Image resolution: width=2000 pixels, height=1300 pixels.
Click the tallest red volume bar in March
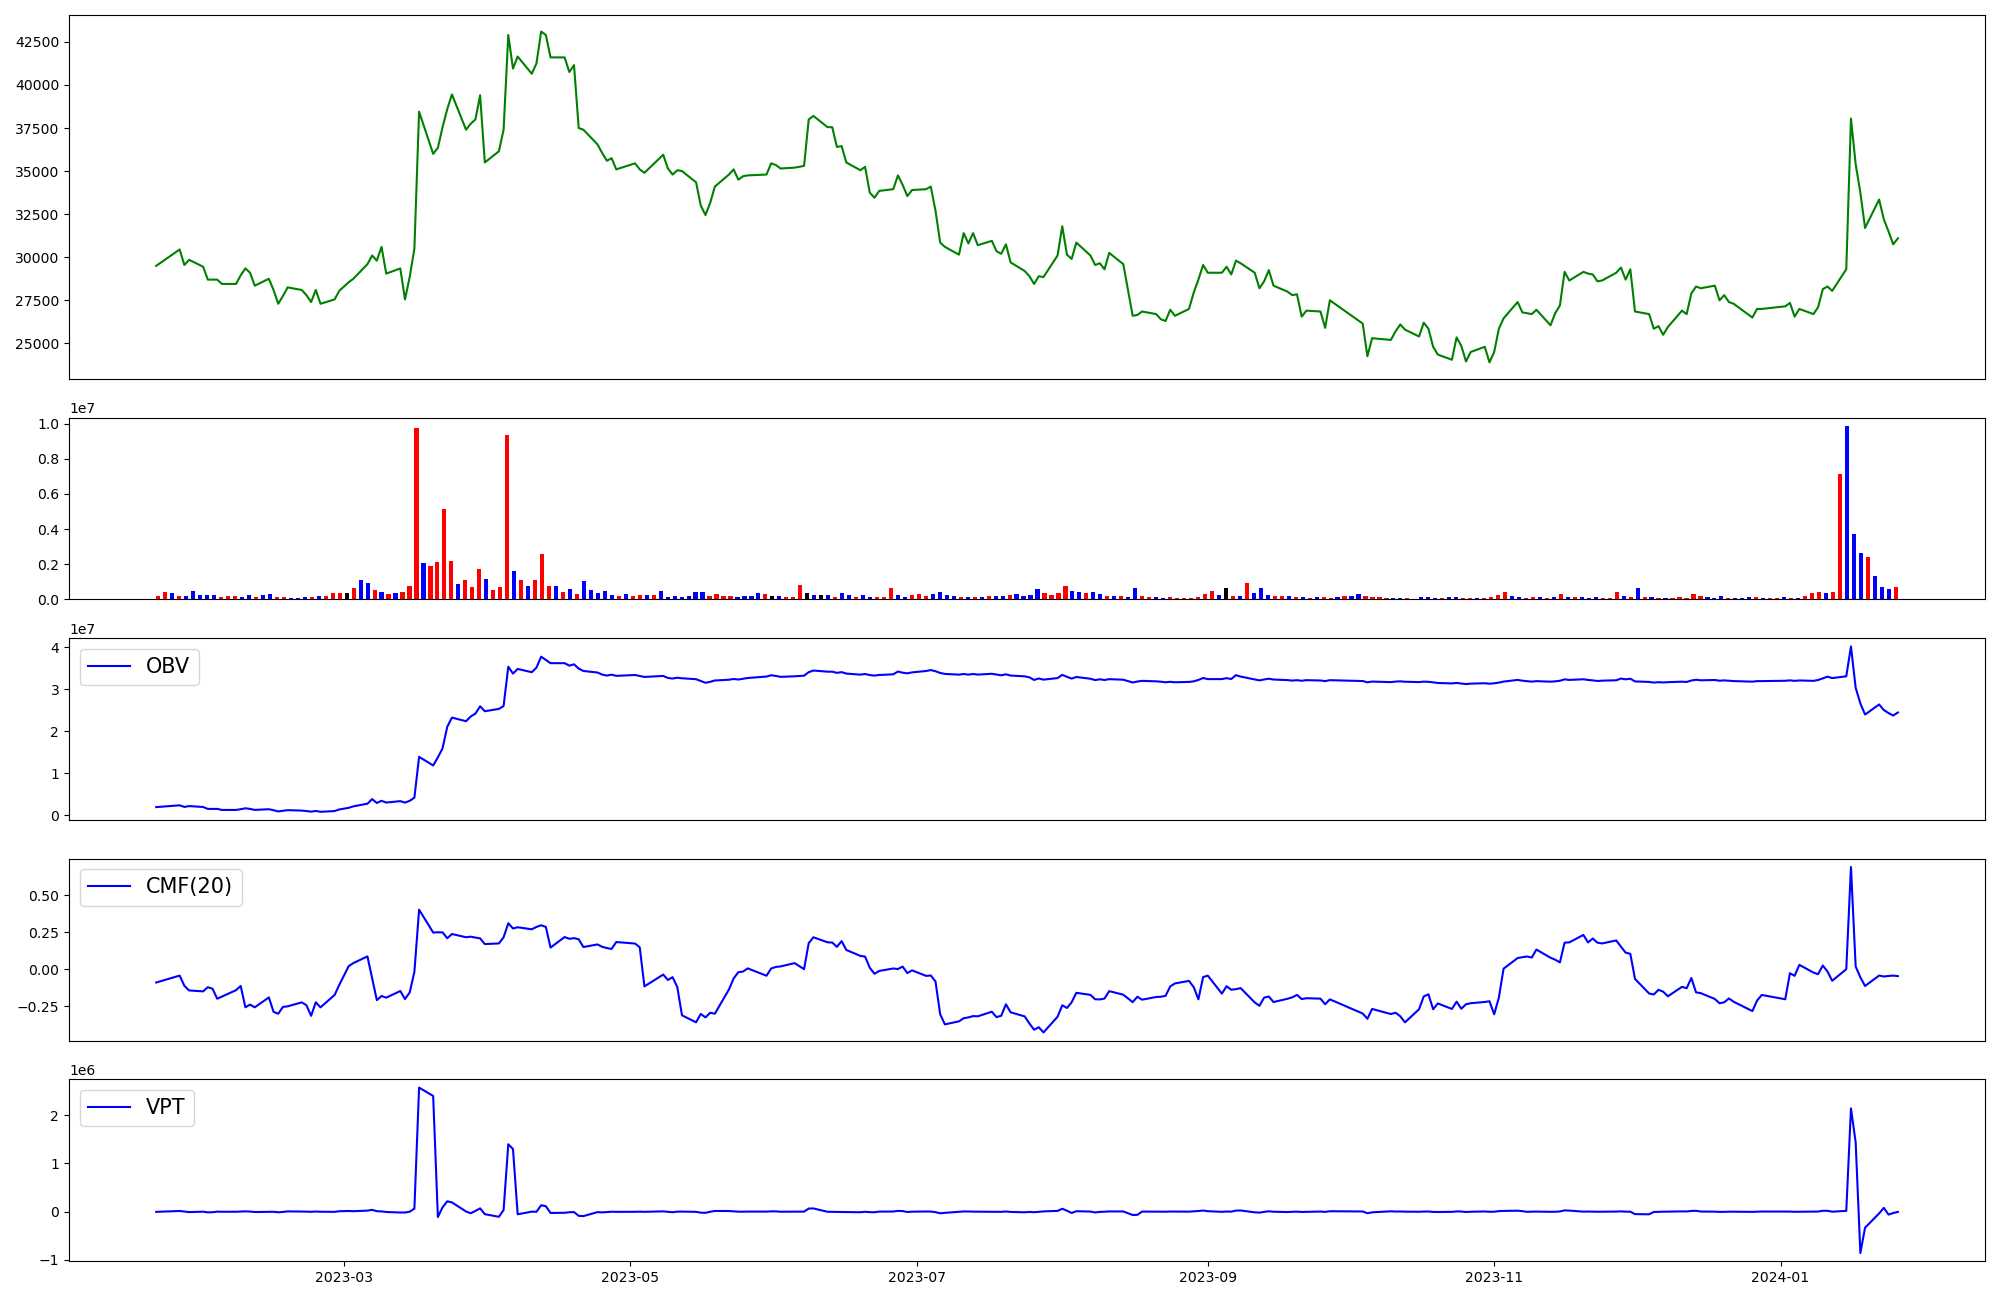tap(417, 513)
